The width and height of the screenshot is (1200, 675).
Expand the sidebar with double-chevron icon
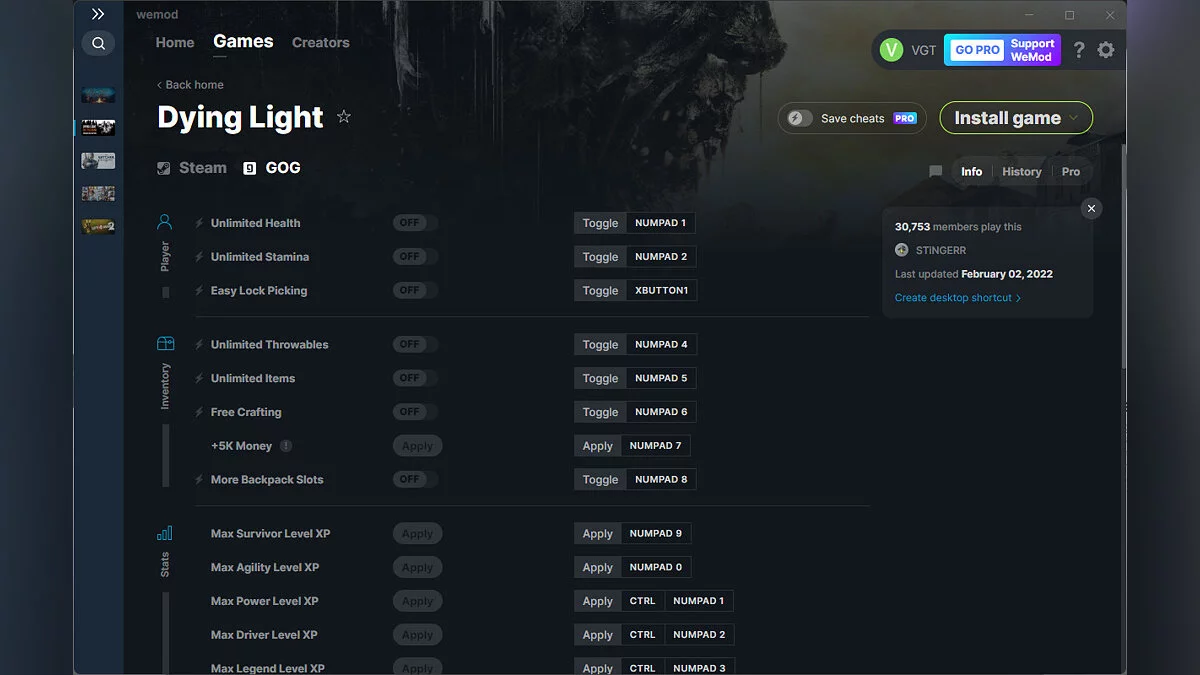[x=98, y=14]
